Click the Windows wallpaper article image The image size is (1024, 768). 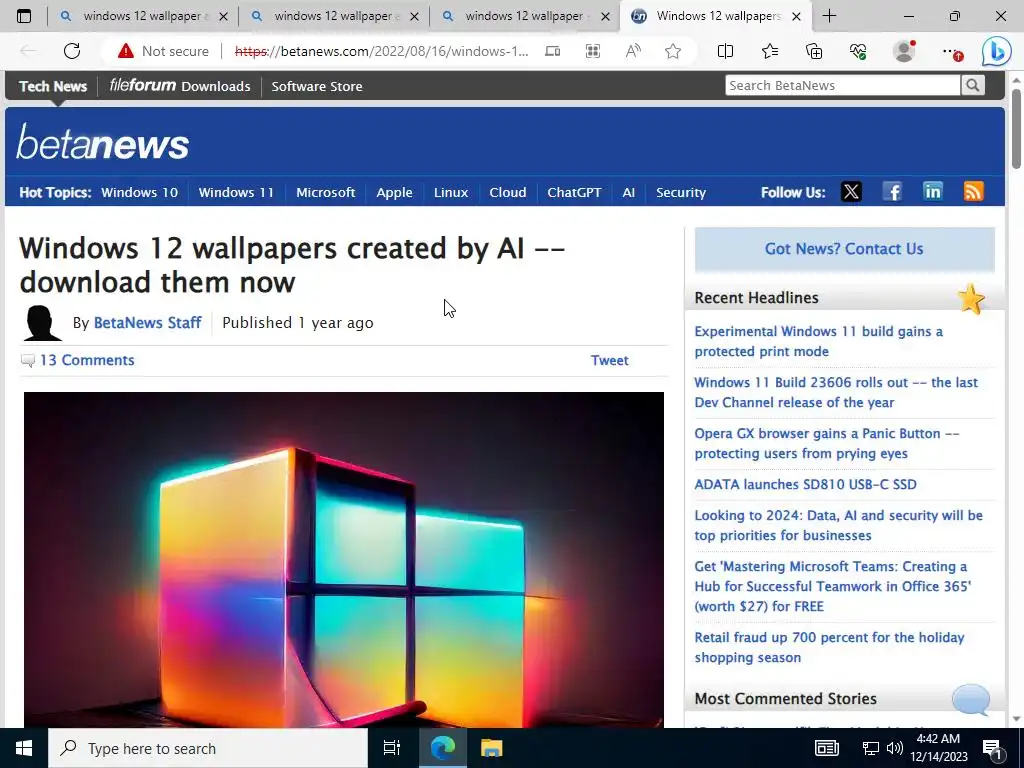point(344,560)
